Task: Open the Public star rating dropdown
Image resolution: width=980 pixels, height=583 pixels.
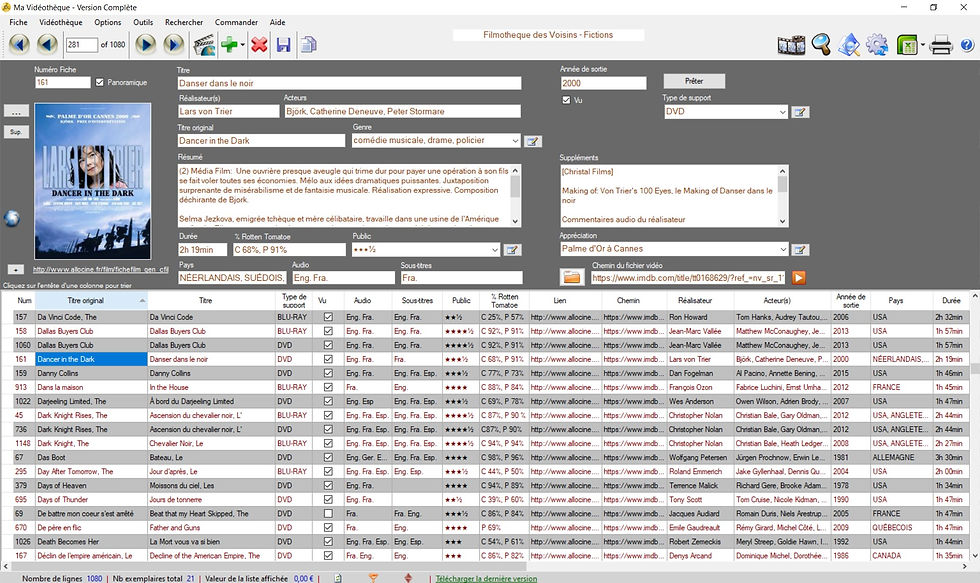Action: (x=494, y=250)
